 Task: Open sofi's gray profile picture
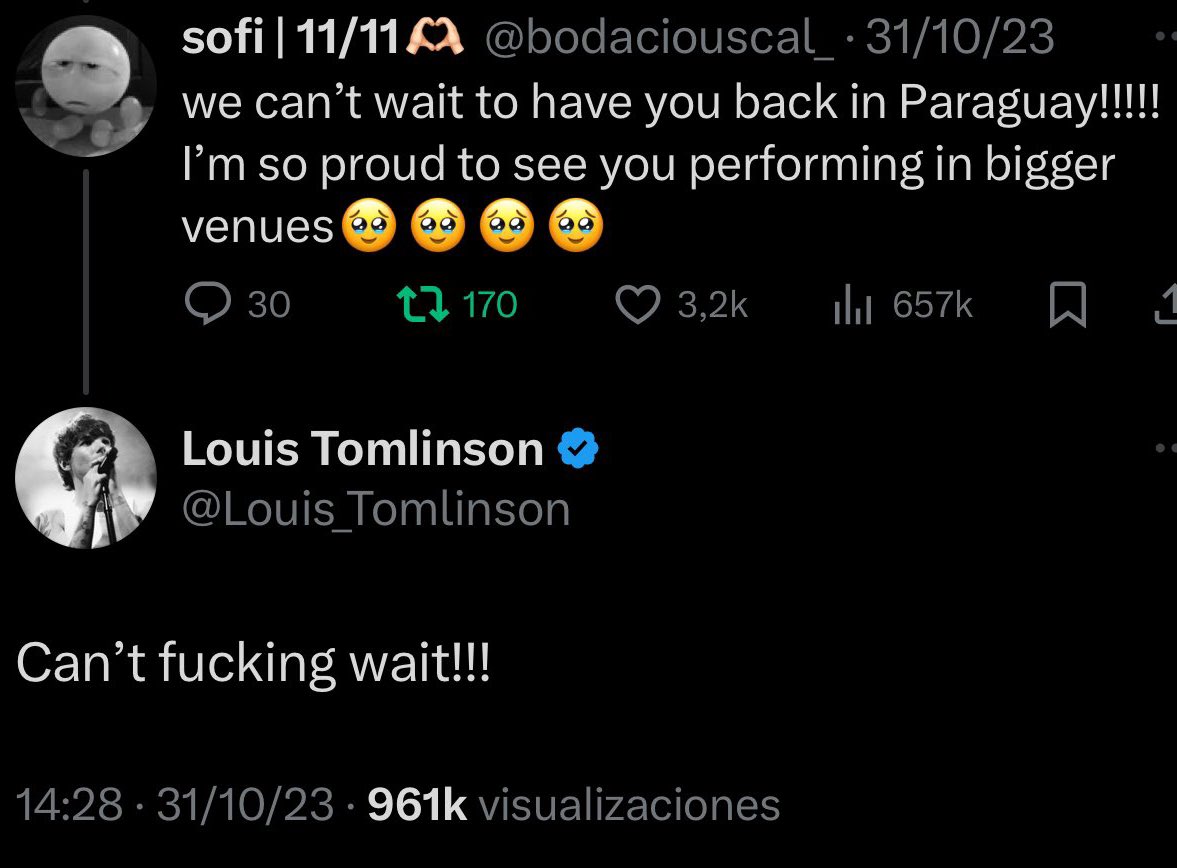(86, 86)
